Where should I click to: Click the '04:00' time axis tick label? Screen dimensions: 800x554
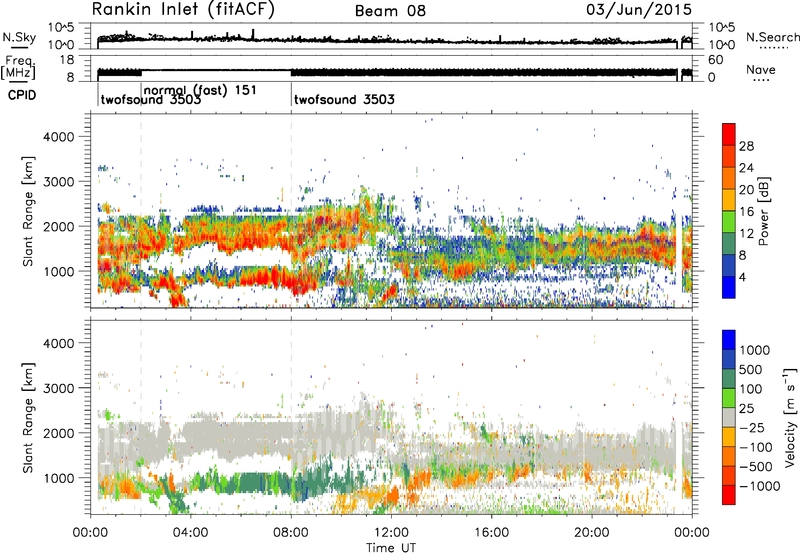coord(190,533)
